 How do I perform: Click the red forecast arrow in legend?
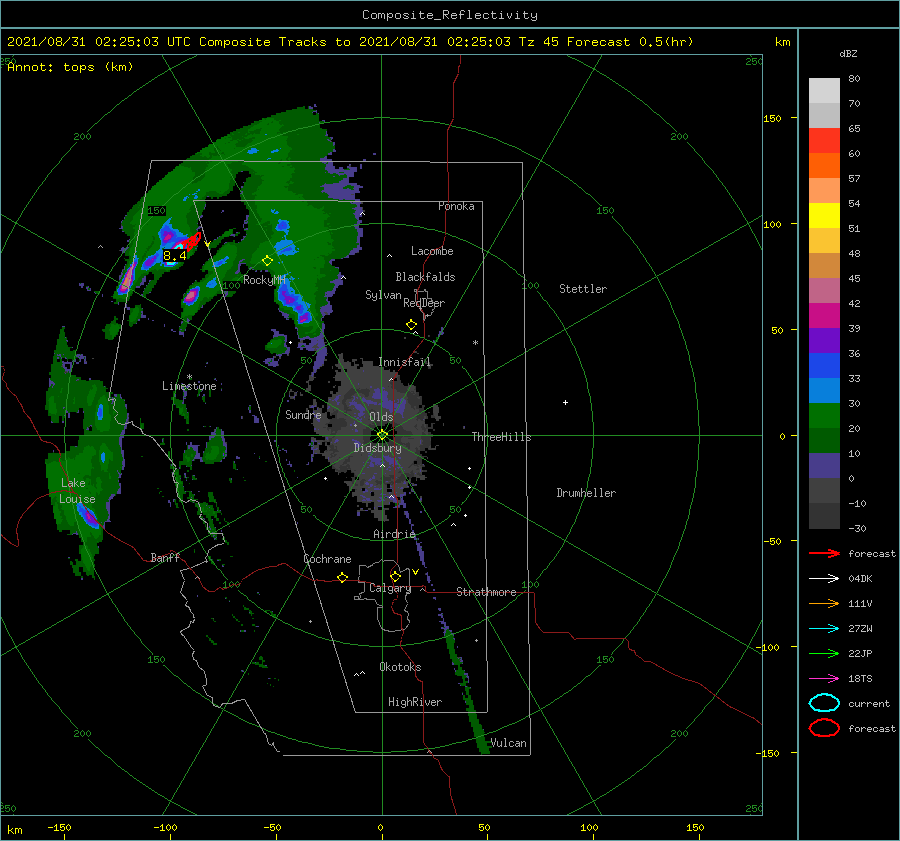pyautogui.click(x=824, y=553)
